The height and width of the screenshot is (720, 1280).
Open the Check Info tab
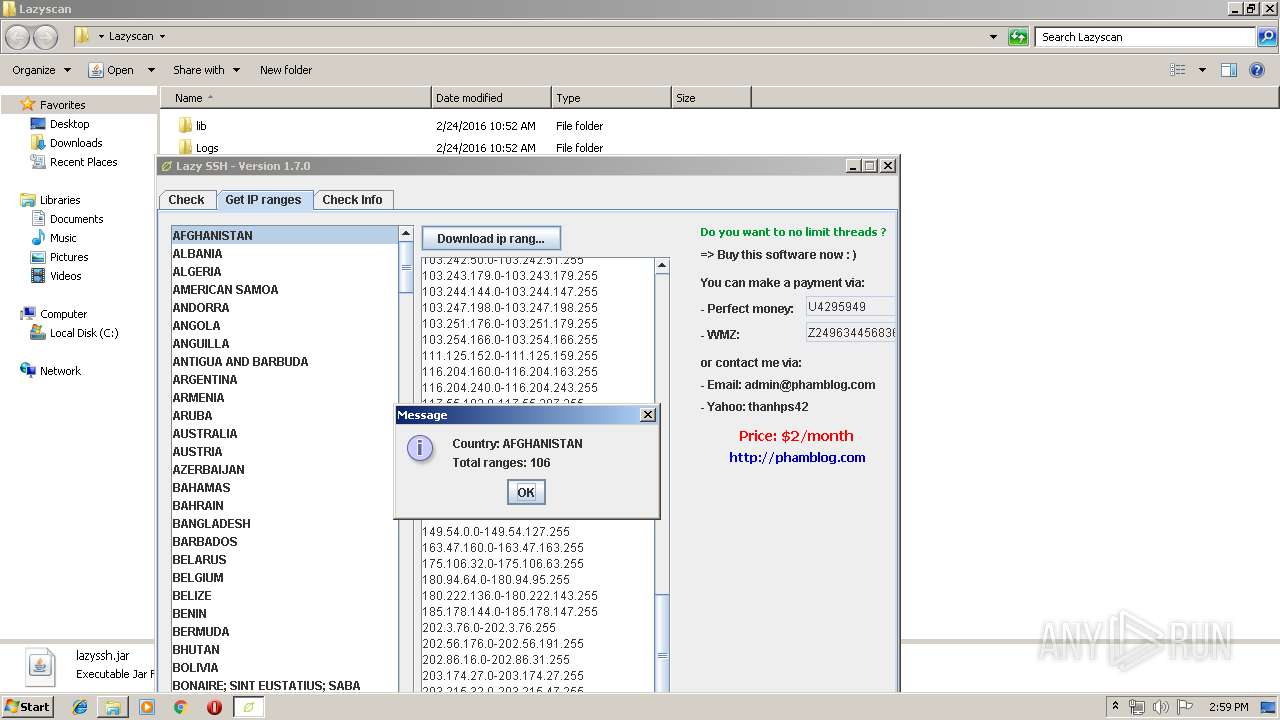[x=352, y=200]
